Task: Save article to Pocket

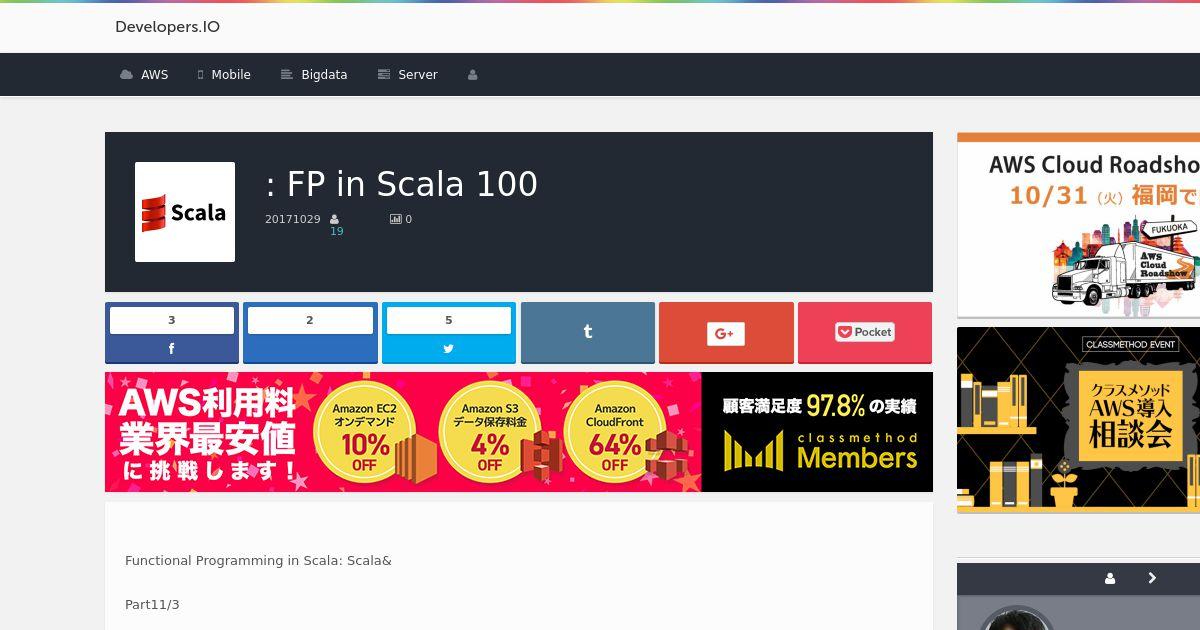Action: click(x=865, y=333)
